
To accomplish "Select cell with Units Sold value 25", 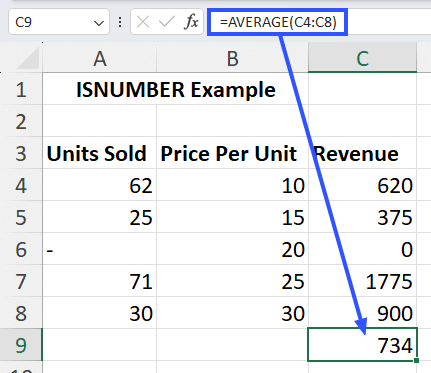I will [100, 217].
